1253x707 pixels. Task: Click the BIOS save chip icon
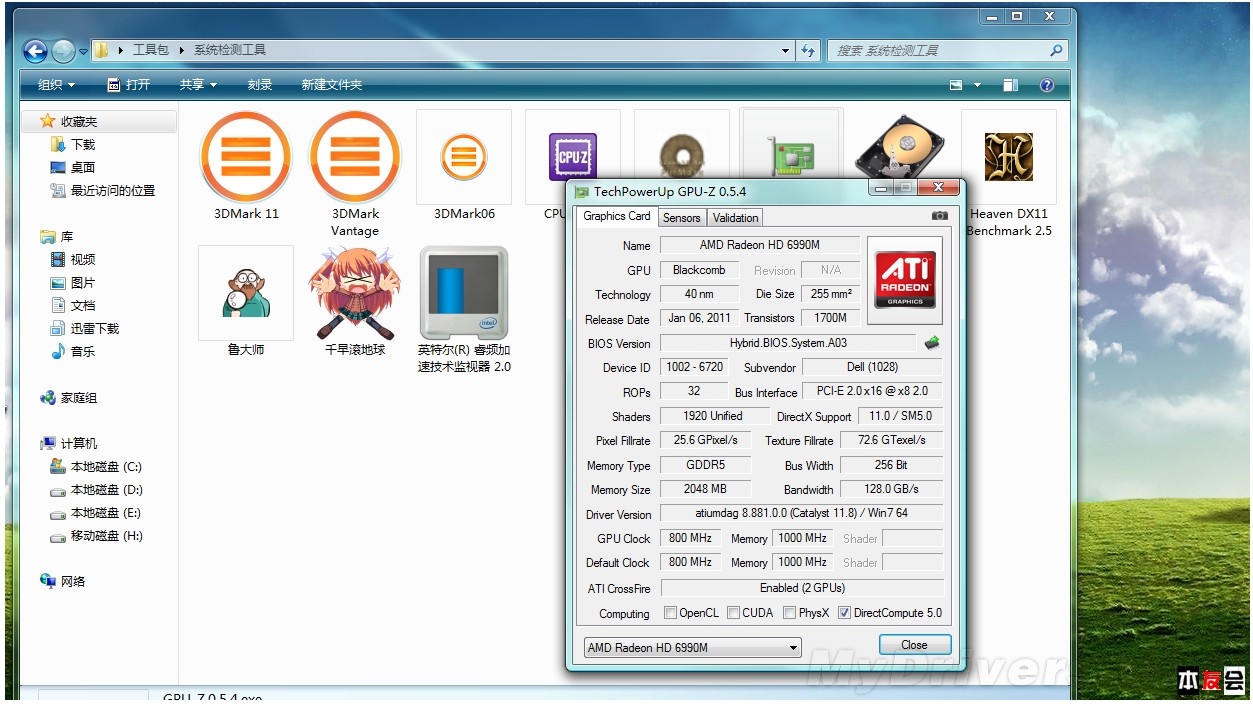pos(932,343)
